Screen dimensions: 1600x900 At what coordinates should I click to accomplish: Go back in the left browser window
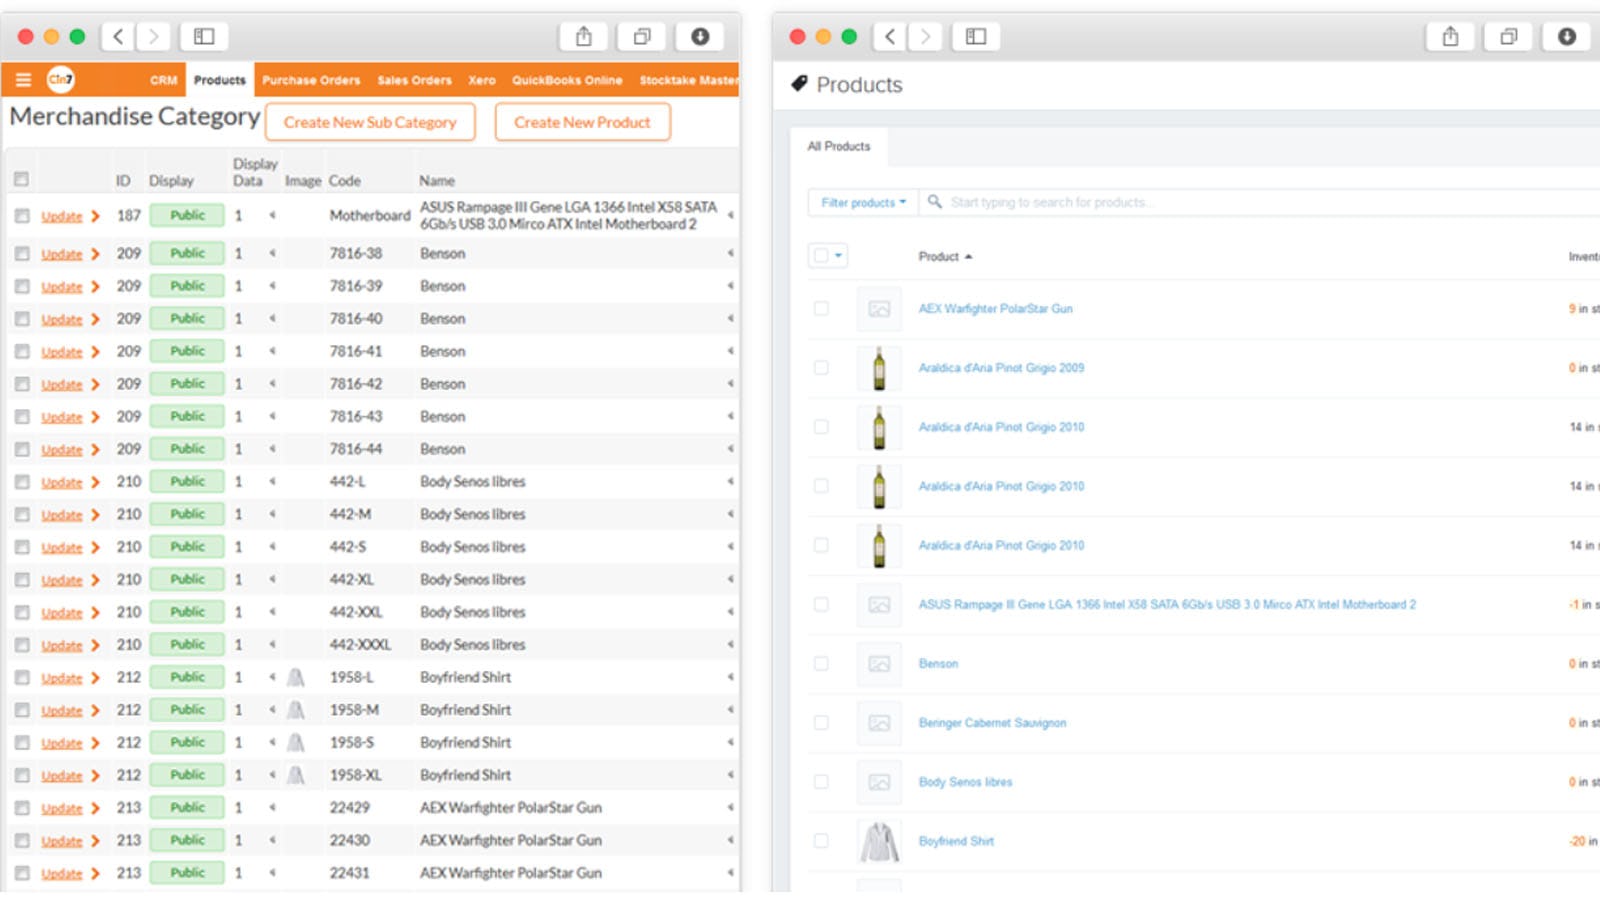coord(118,37)
